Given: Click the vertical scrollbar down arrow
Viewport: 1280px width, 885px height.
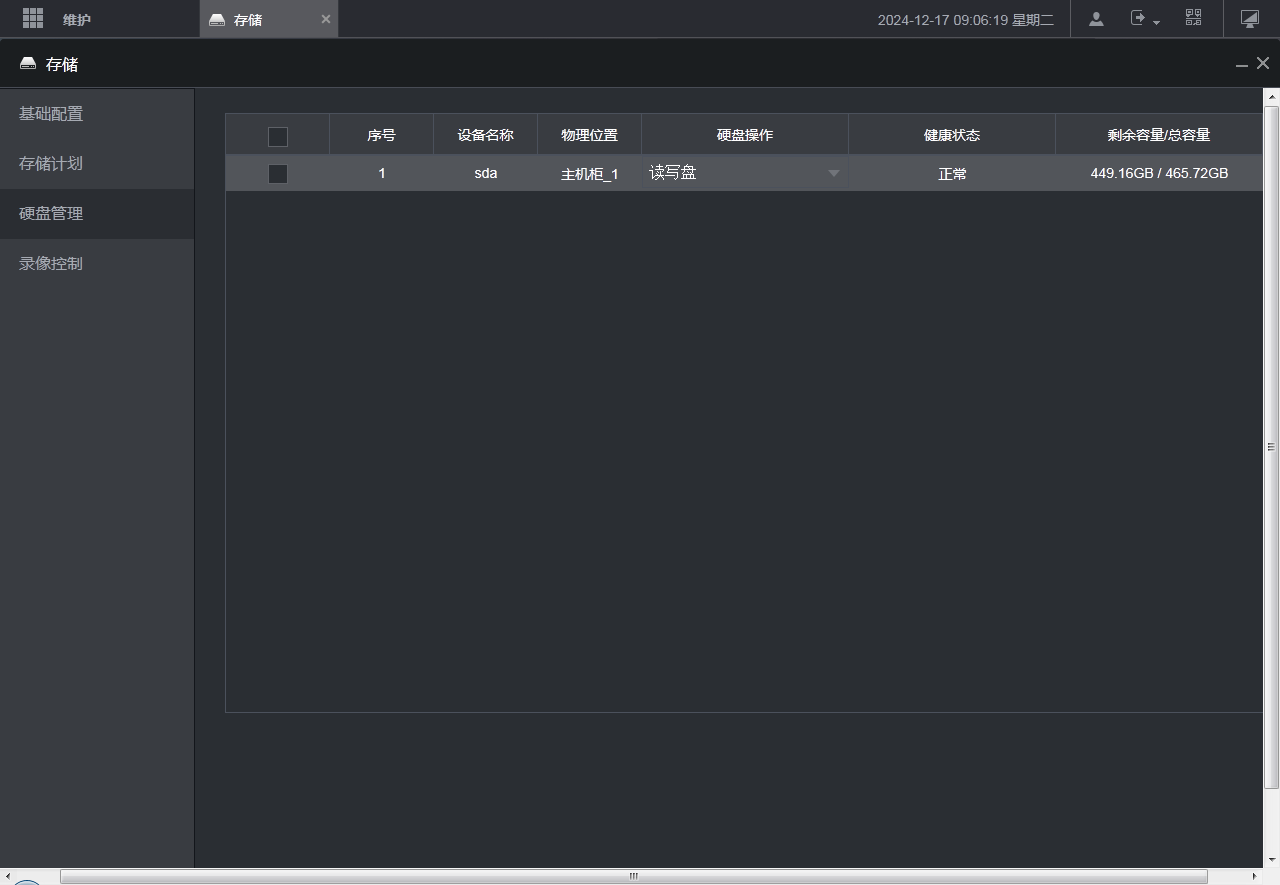Looking at the screenshot, I should pyautogui.click(x=1272, y=859).
